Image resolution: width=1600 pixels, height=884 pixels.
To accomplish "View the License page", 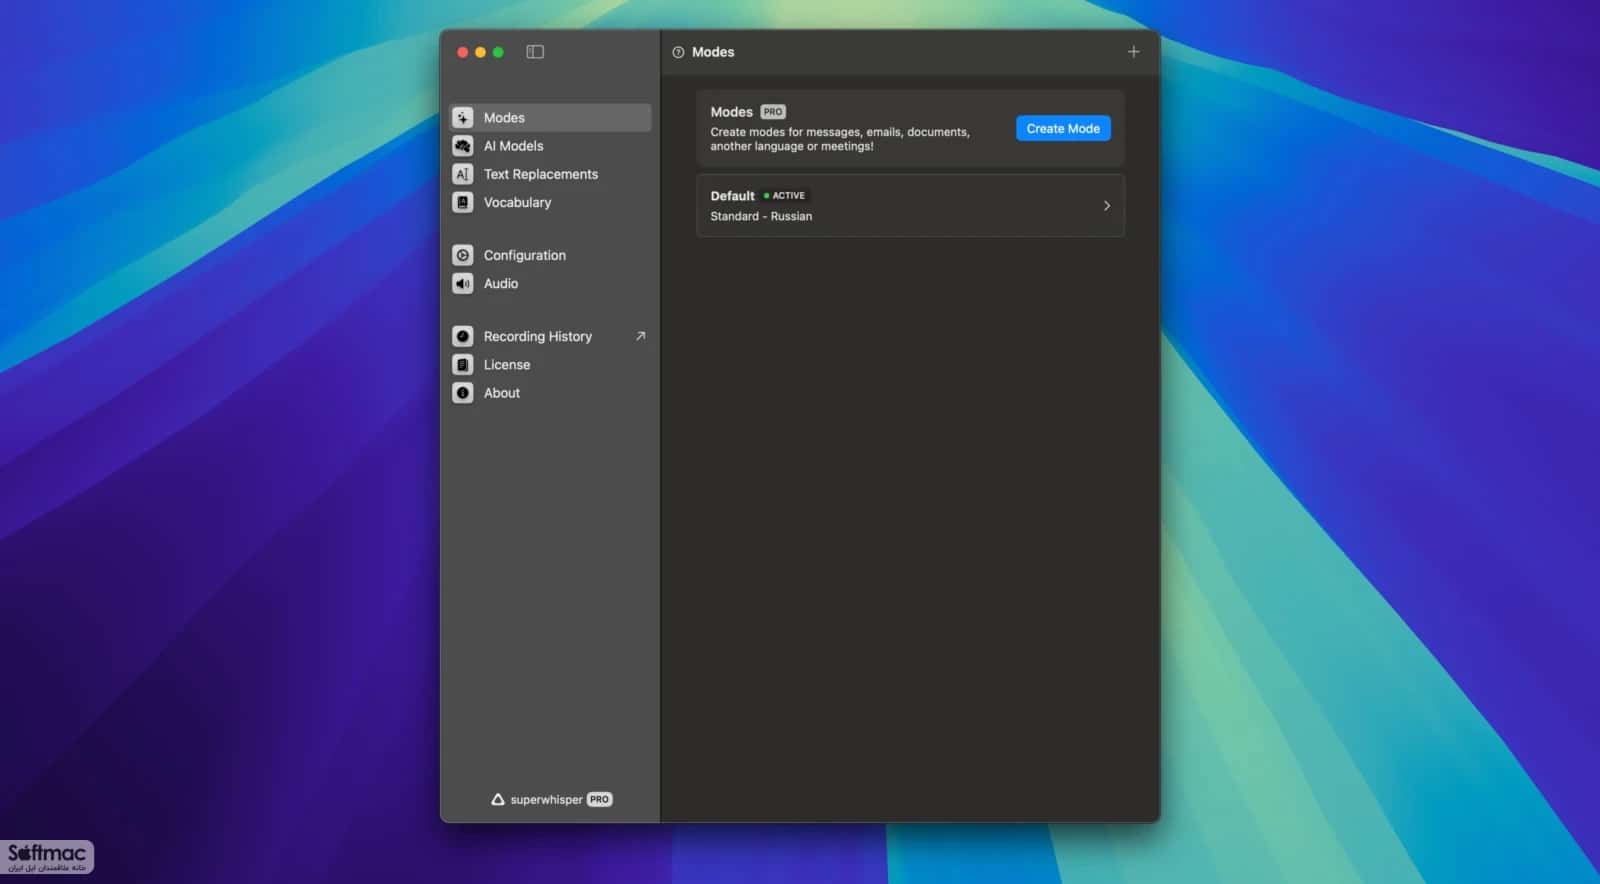I will click(x=551, y=365).
